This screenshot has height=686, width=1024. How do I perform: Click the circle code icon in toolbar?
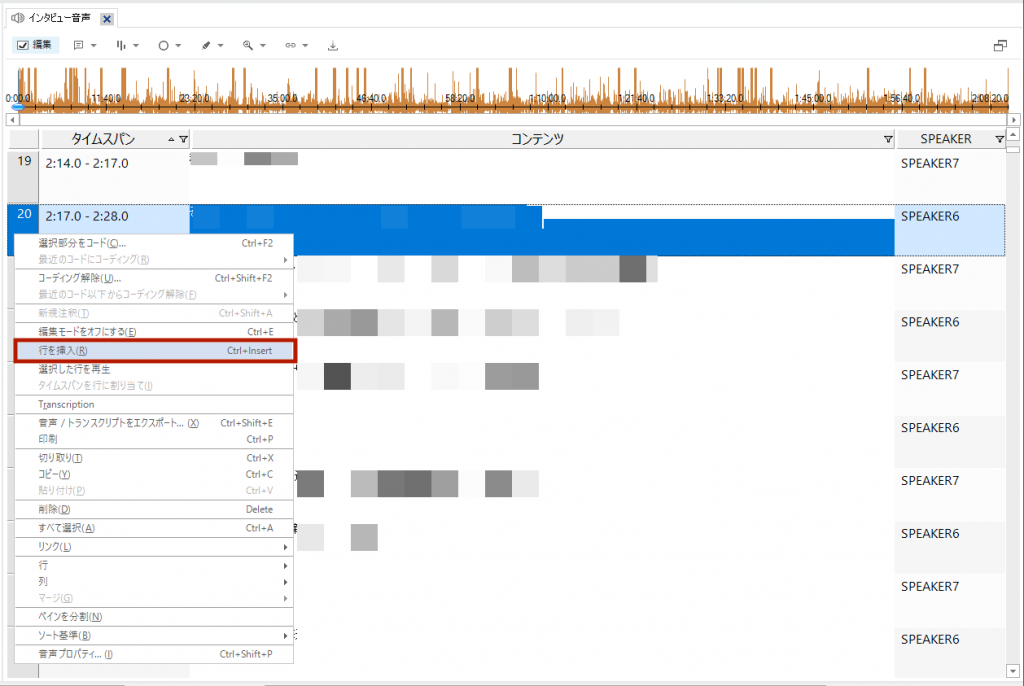pyautogui.click(x=164, y=46)
